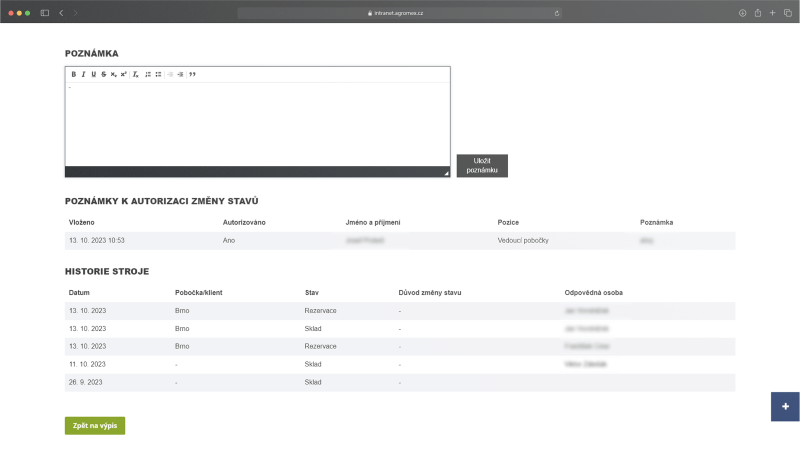Viewport: 800px width, 450px height.
Task: Go back using Safari back arrow
Action: click(61, 12)
